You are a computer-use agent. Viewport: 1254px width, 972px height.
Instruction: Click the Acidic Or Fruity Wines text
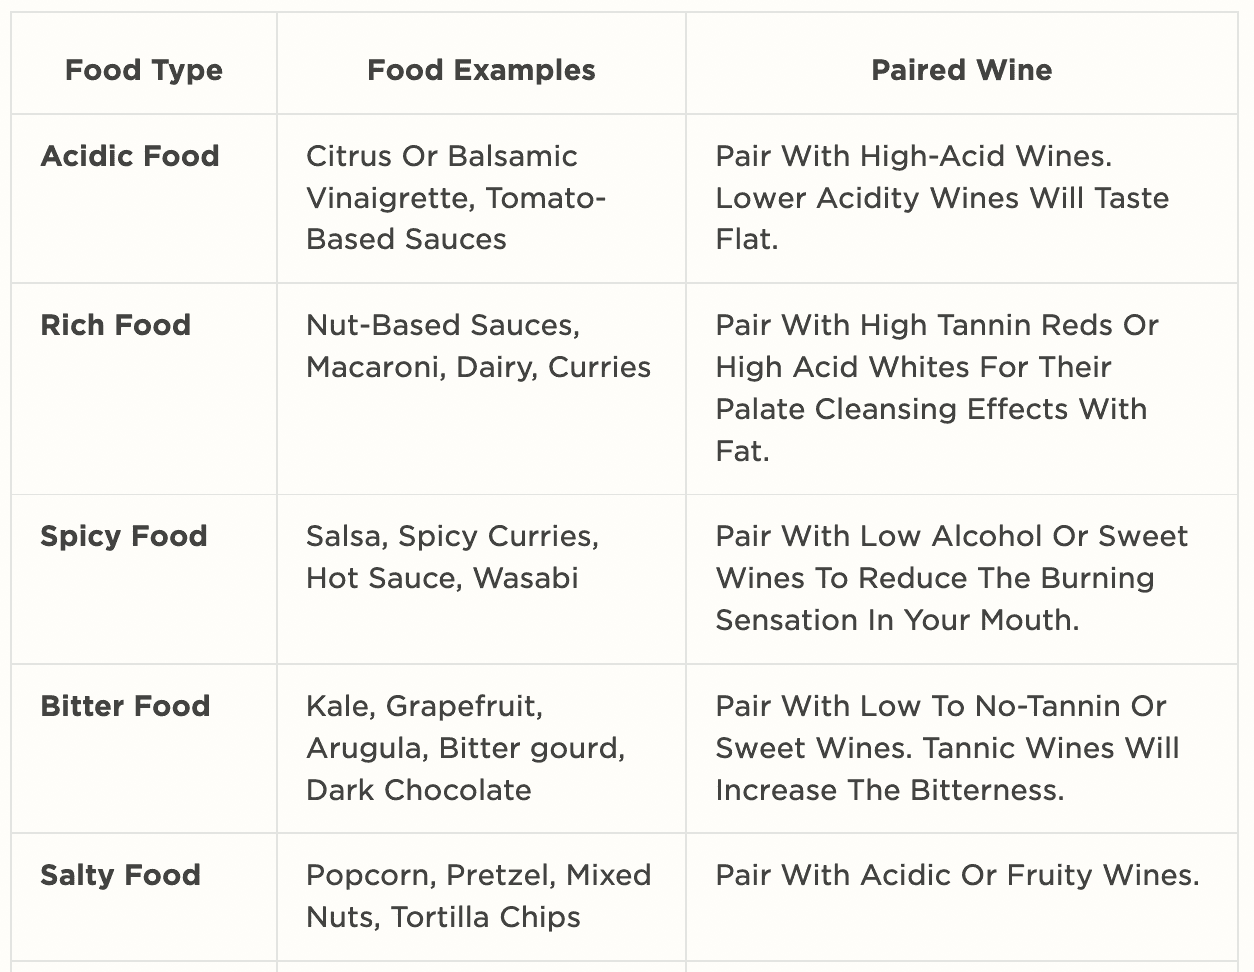[x=957, y=875]
